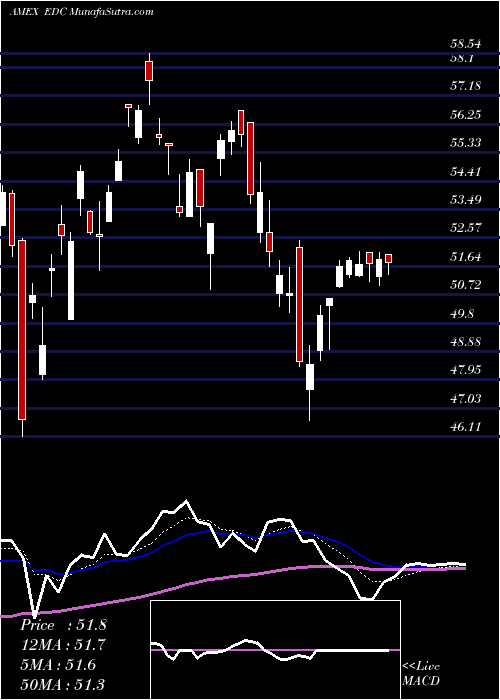Click inside the Live MACD inset chart
Image resolution: width=500 pixels, height=700 pixels.
point(275,650)
